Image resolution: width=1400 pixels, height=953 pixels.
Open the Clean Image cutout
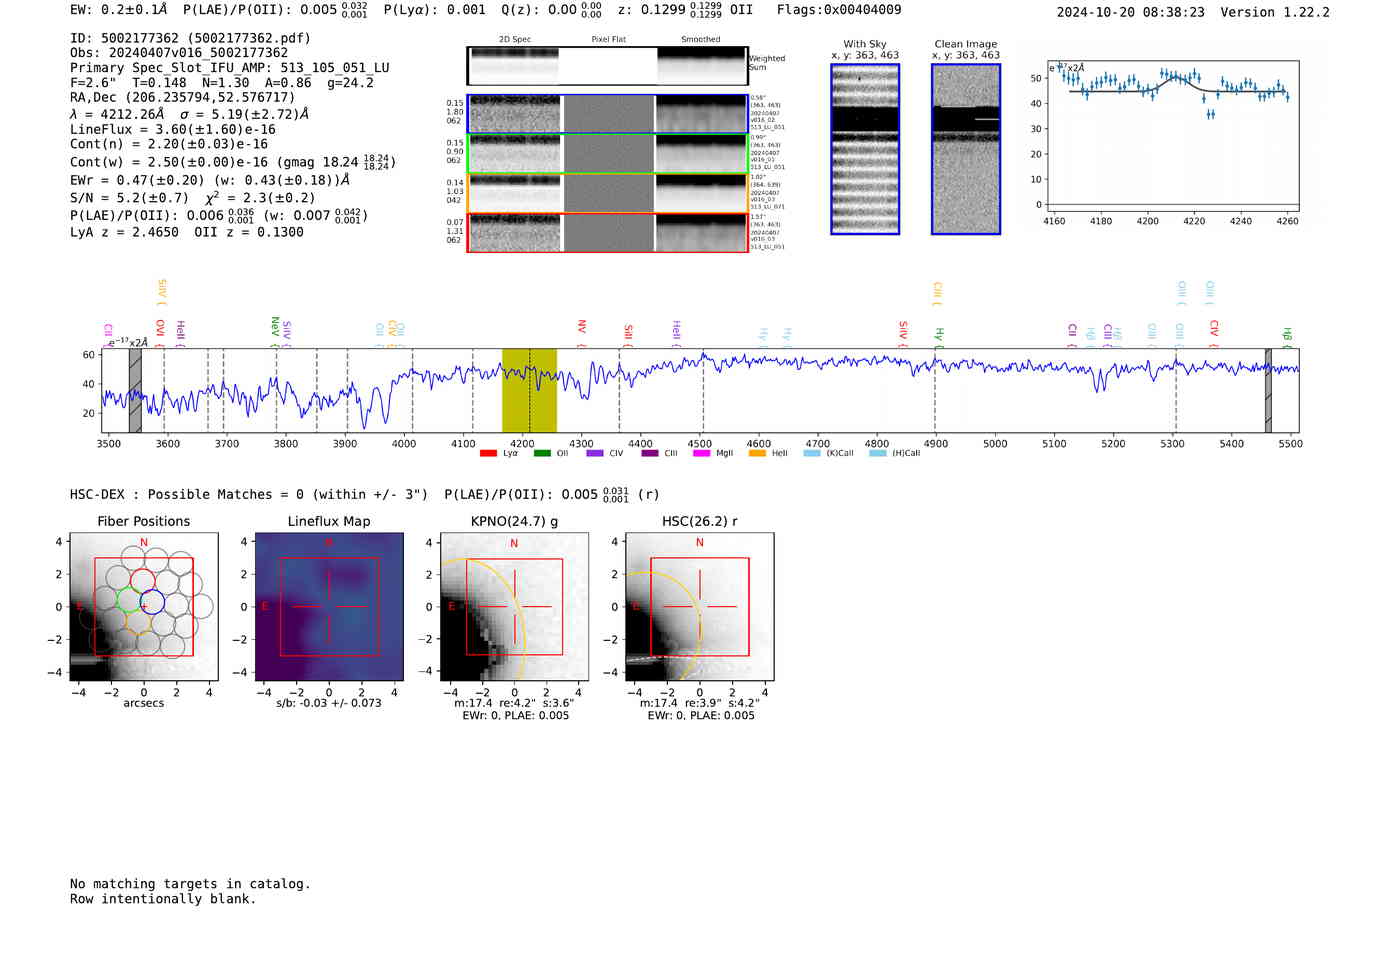tap(966, 149)
